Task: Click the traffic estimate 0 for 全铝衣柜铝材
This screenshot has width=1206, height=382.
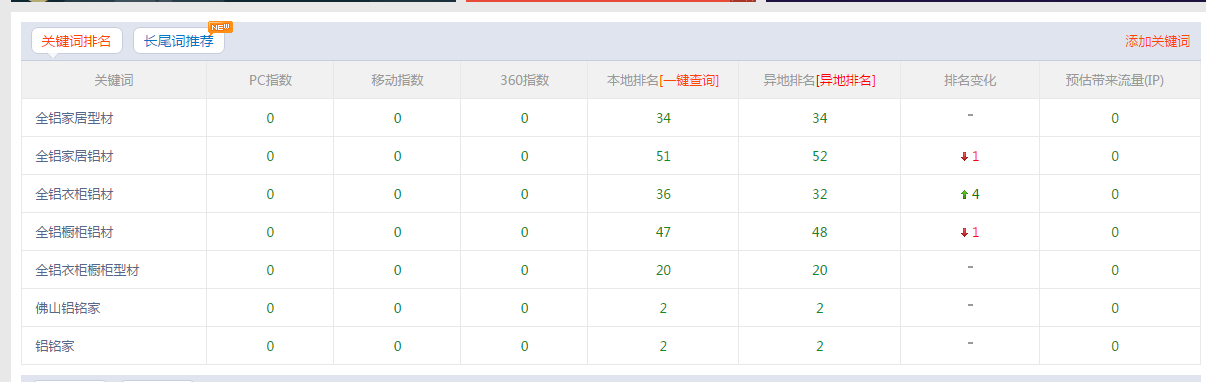Action: pos(1115,194)
